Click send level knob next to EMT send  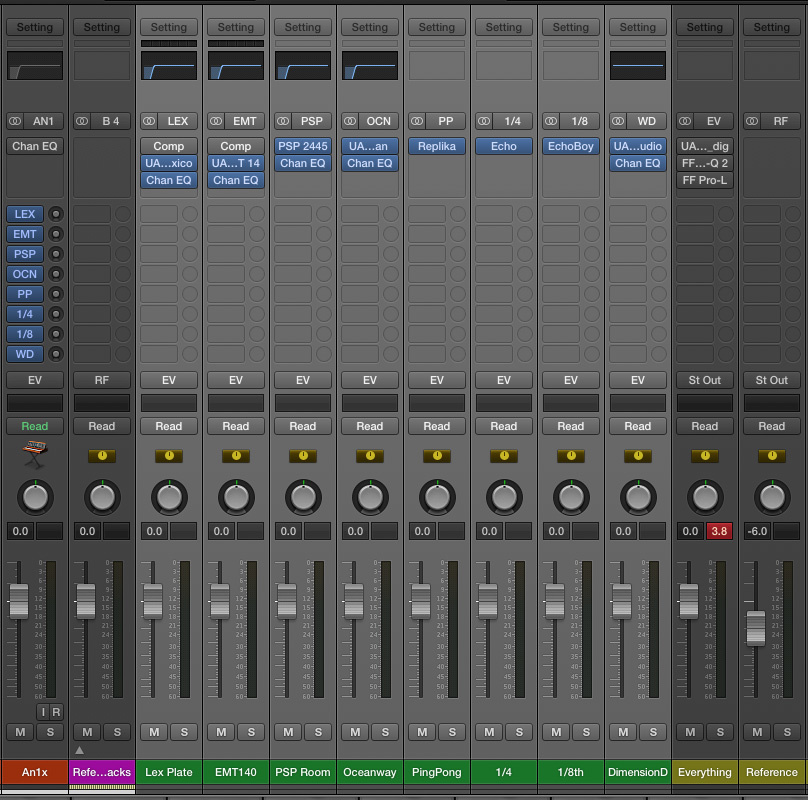(x=56, y=234)
